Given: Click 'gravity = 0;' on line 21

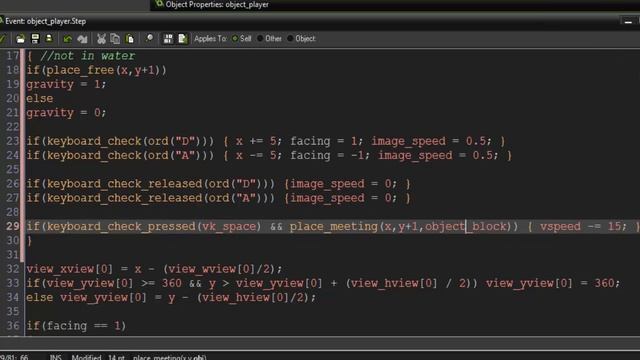Looking at the screenshot, I should click(x=66, y=113).
